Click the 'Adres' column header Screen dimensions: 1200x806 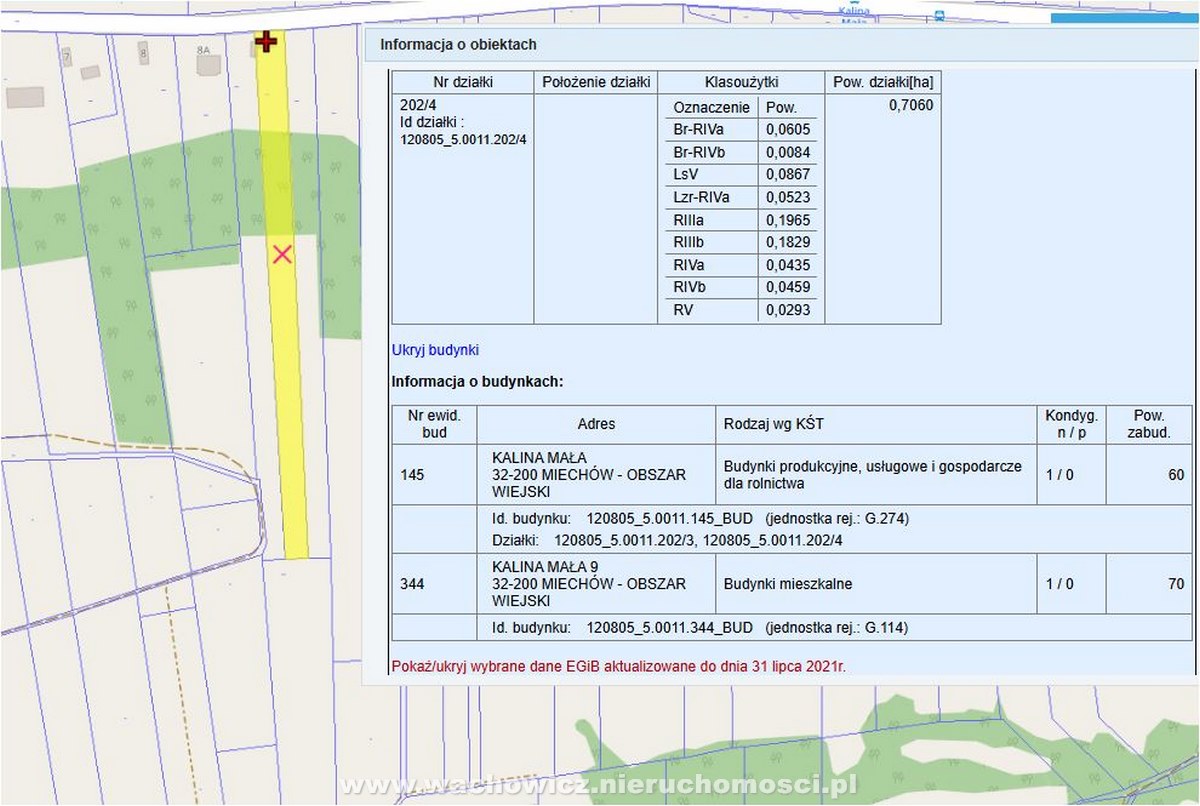tap(596, 424)
